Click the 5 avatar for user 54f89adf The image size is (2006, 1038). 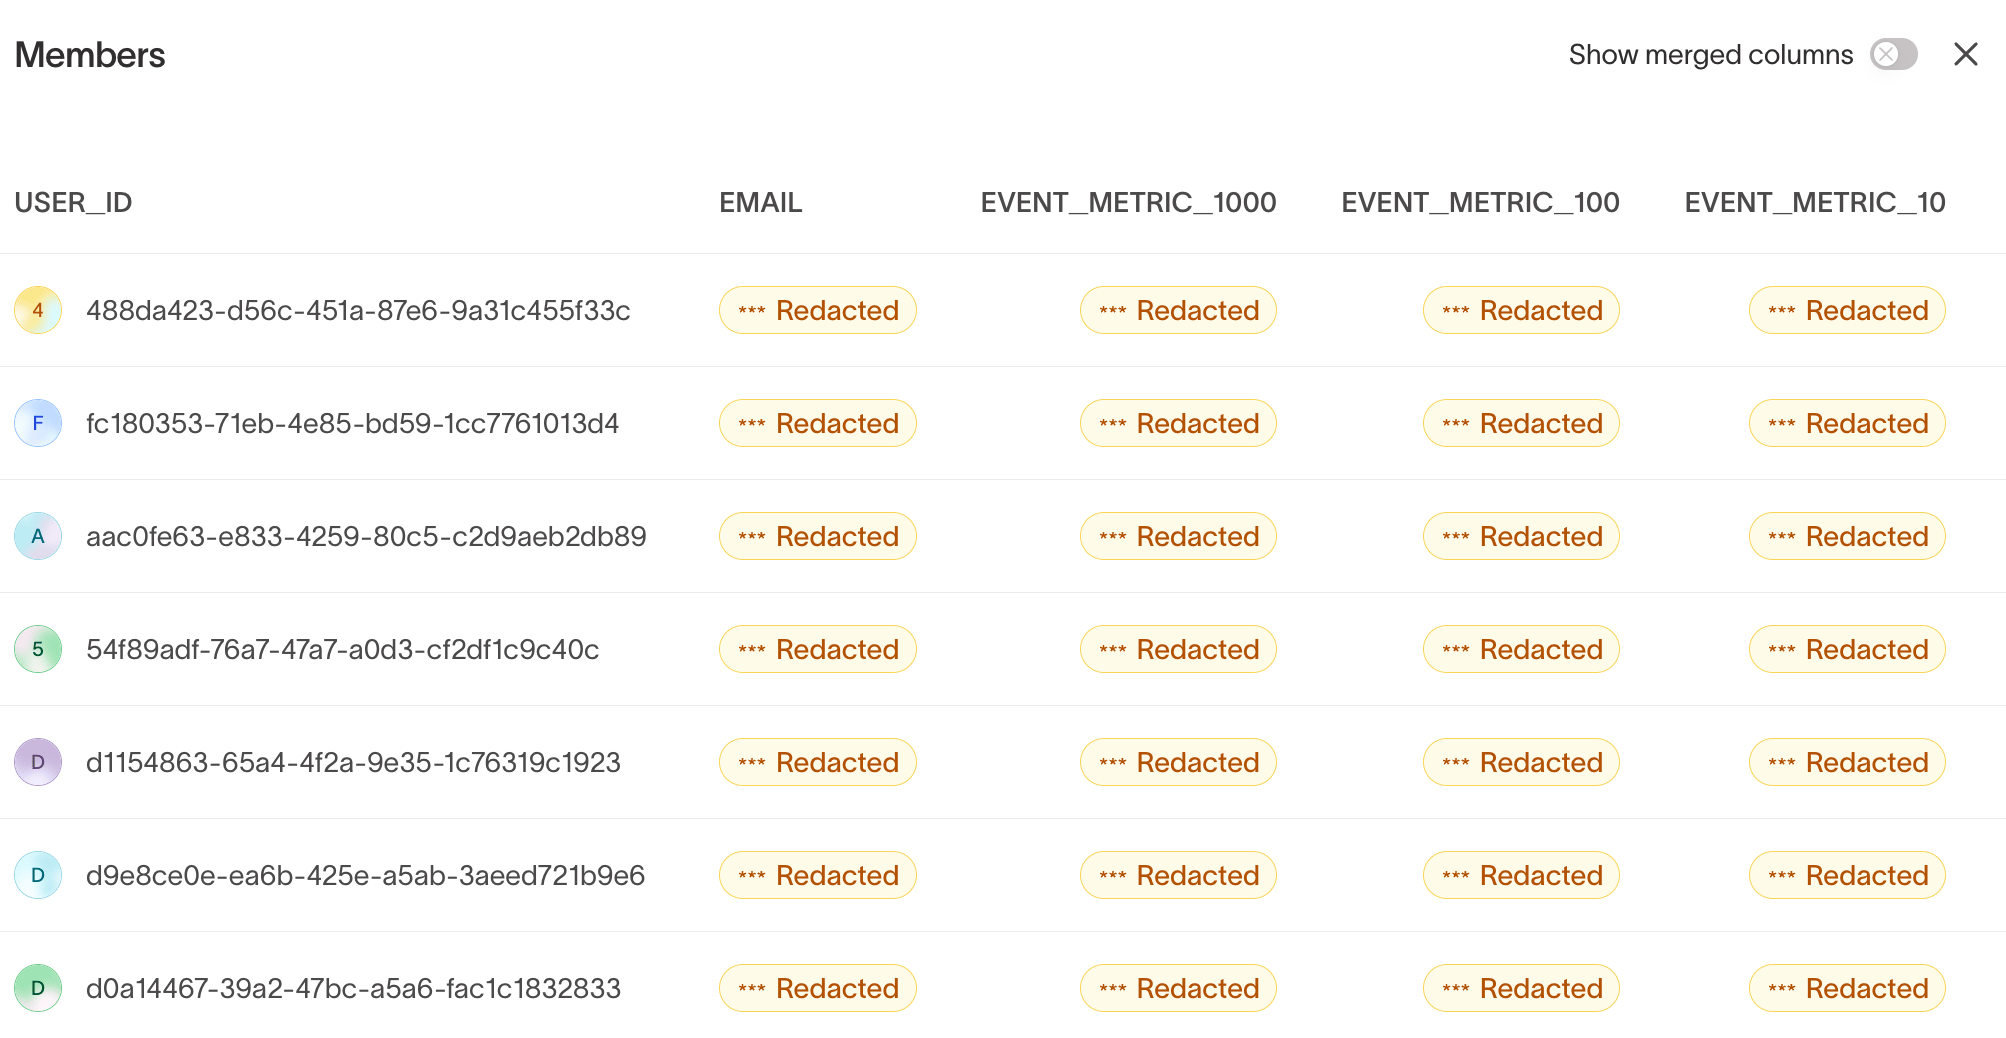click(x=38, y=649)
